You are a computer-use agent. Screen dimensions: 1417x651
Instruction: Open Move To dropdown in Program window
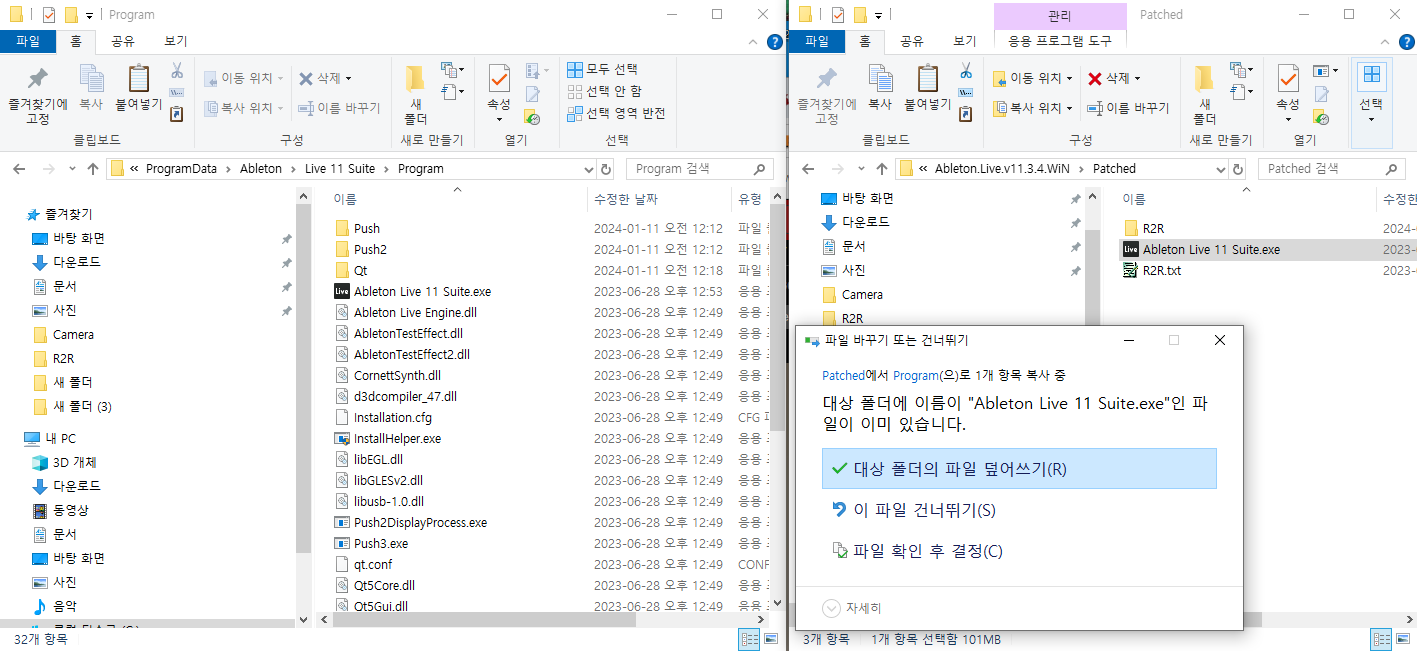pos(243,78)
